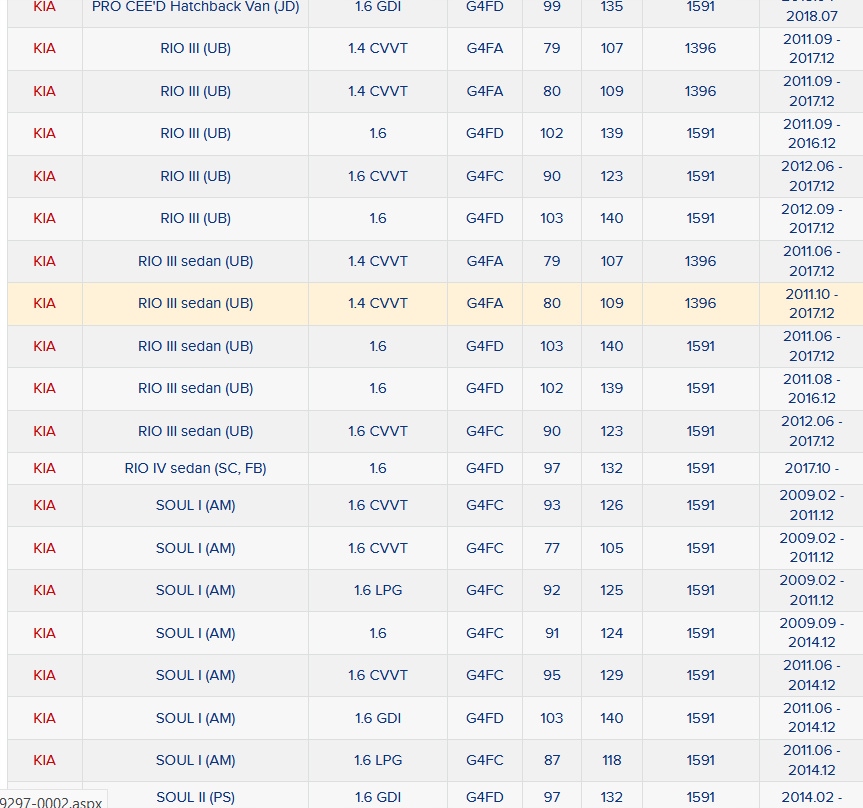Click RIO III sedan (UB) in the highlighted row

[x=195, y=303]
